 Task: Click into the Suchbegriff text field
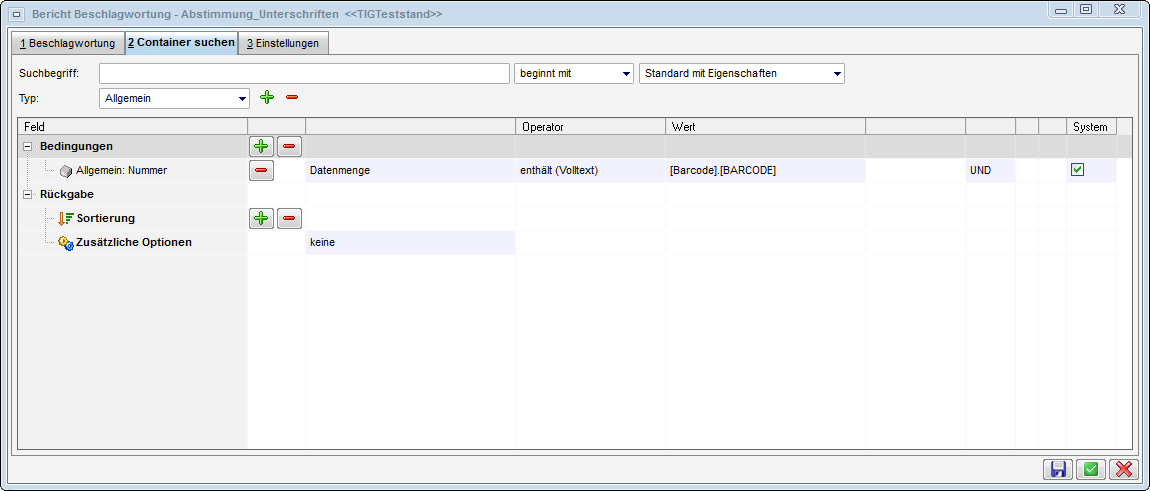(x=304, y=74)
